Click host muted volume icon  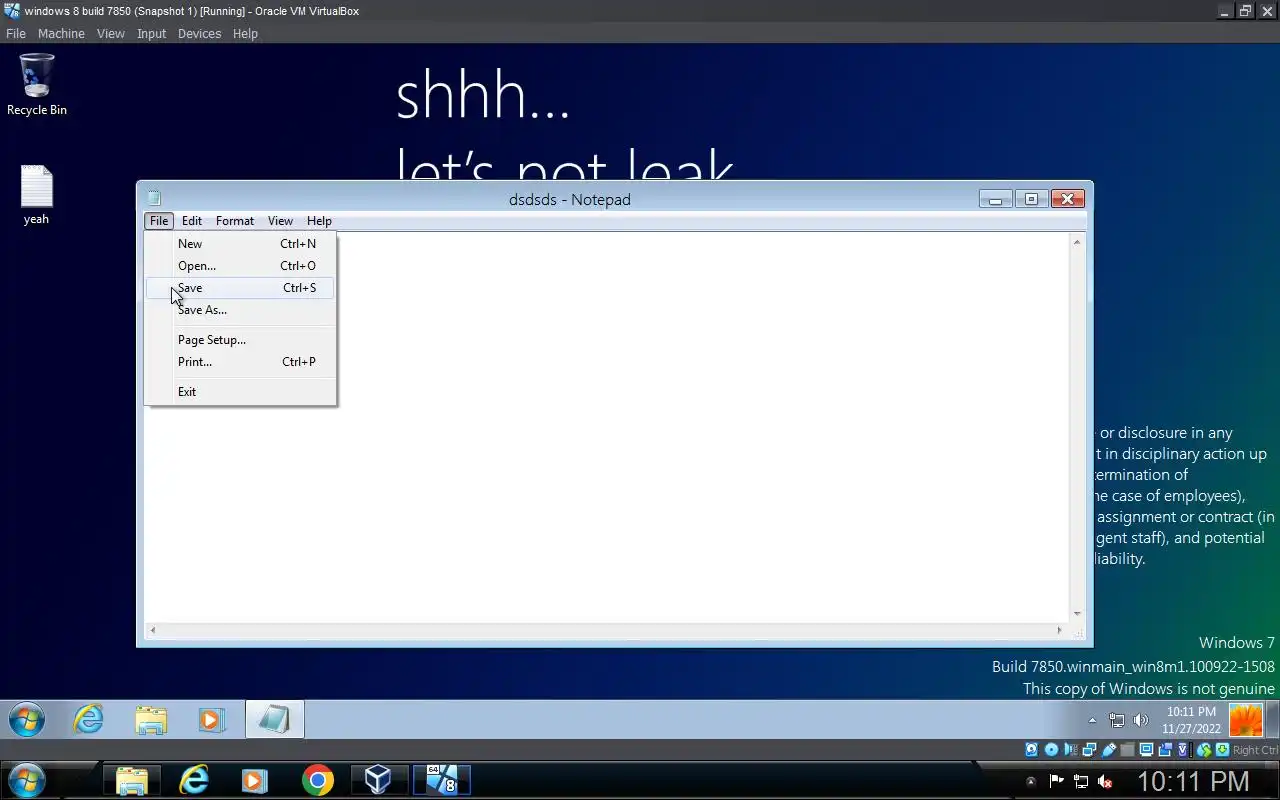[1105, 781]
